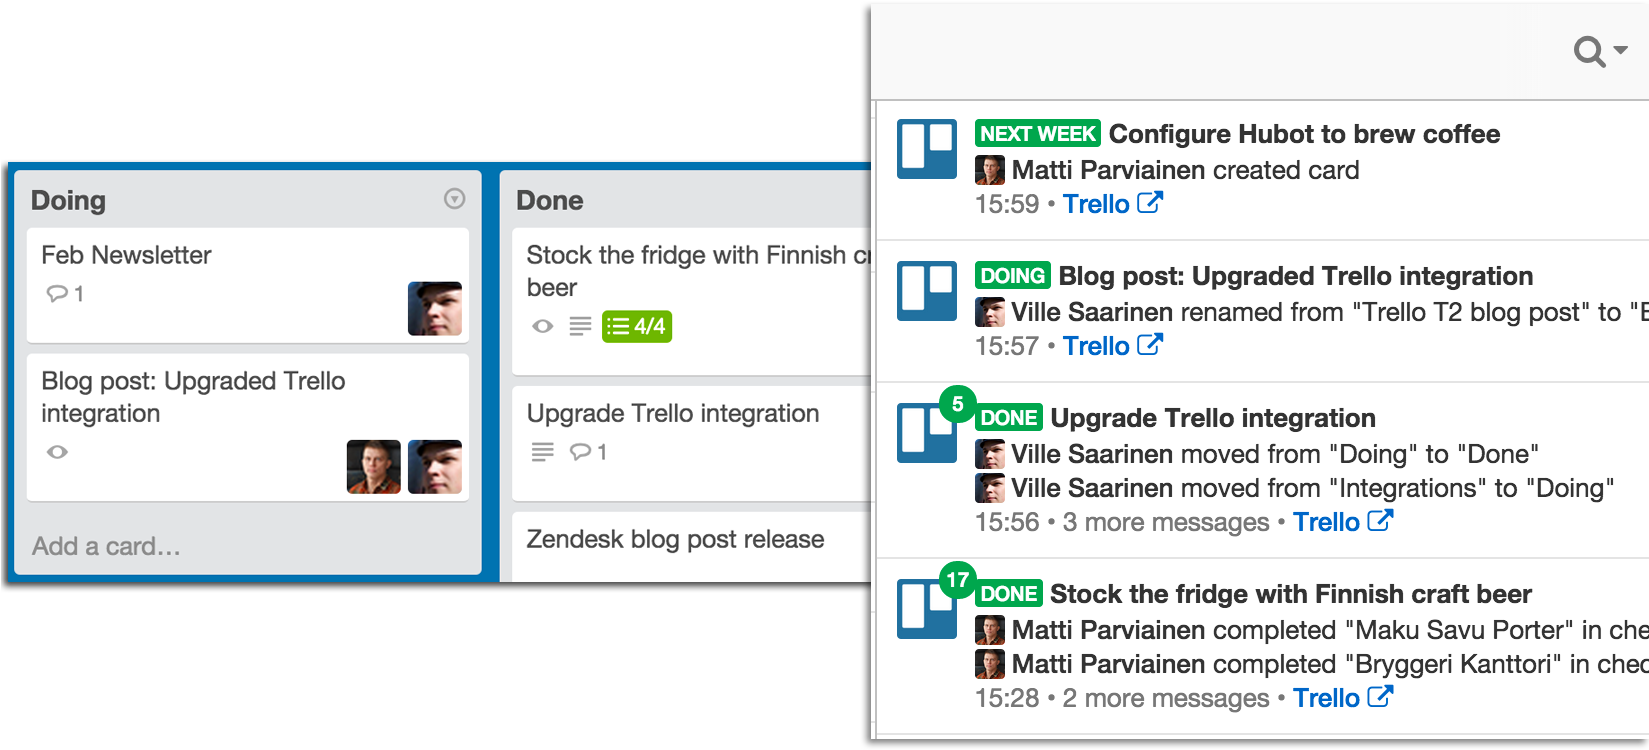Click the 4/4 checklist badge

tap(637, 326)
